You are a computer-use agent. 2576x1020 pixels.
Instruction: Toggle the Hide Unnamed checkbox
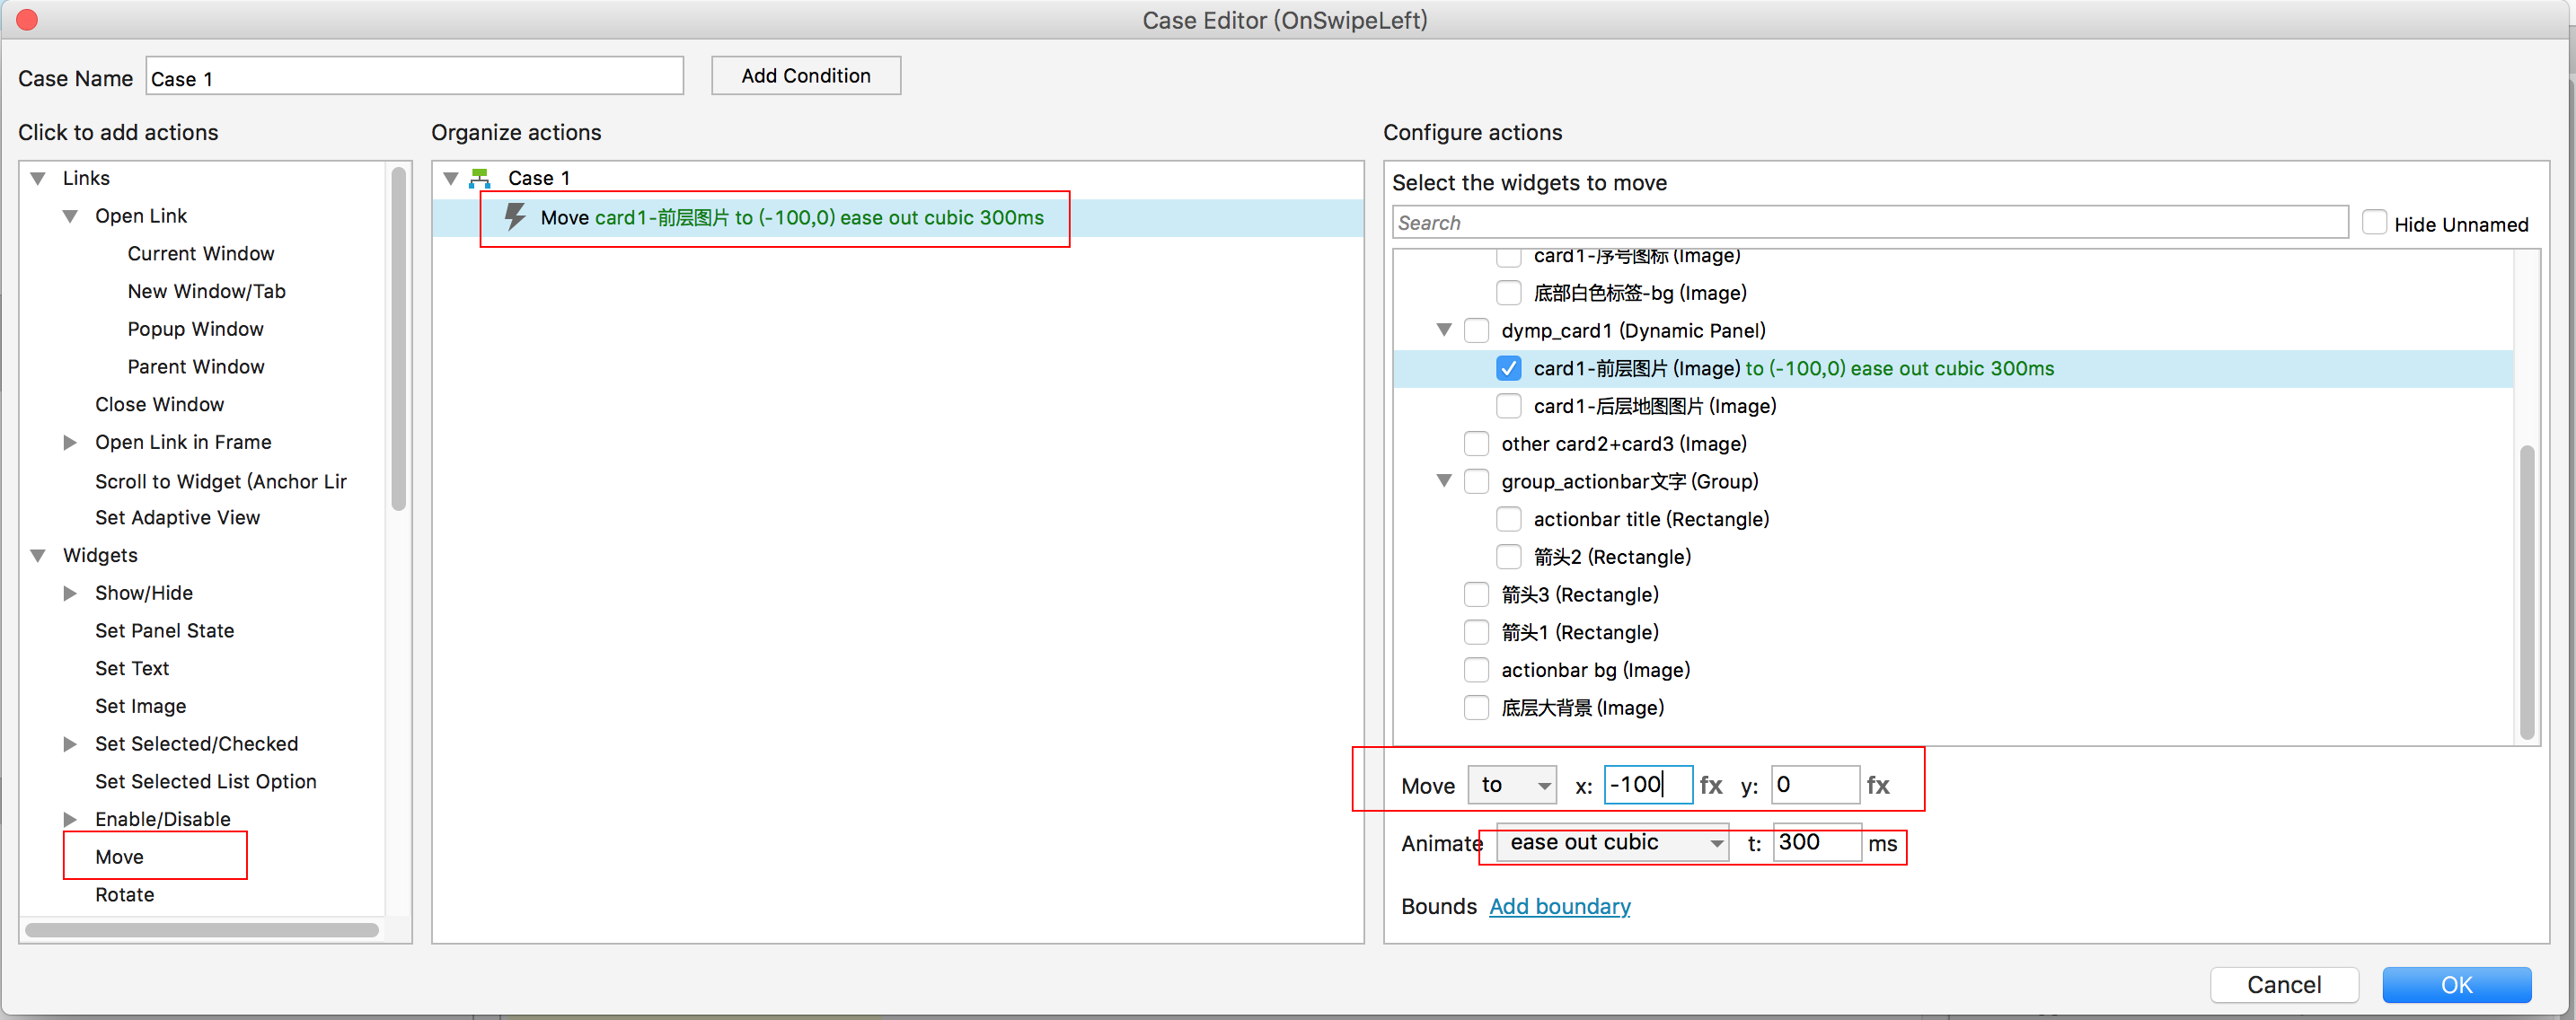coord(2373,223)
